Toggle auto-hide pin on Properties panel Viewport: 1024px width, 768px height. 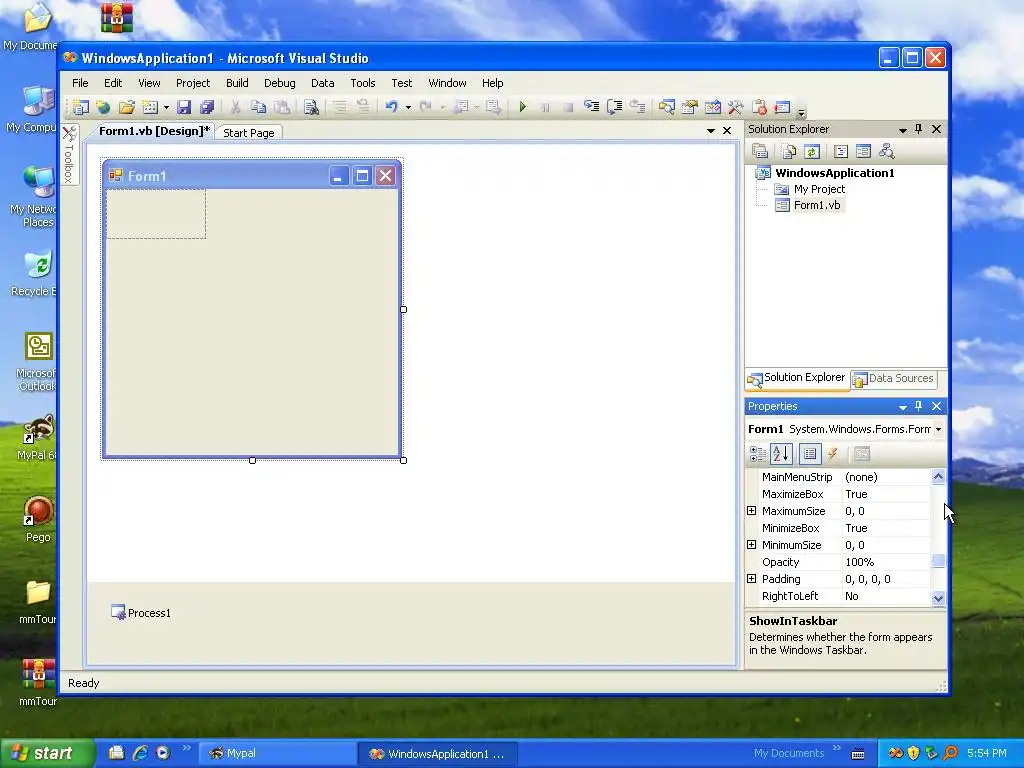pos(919,406)
